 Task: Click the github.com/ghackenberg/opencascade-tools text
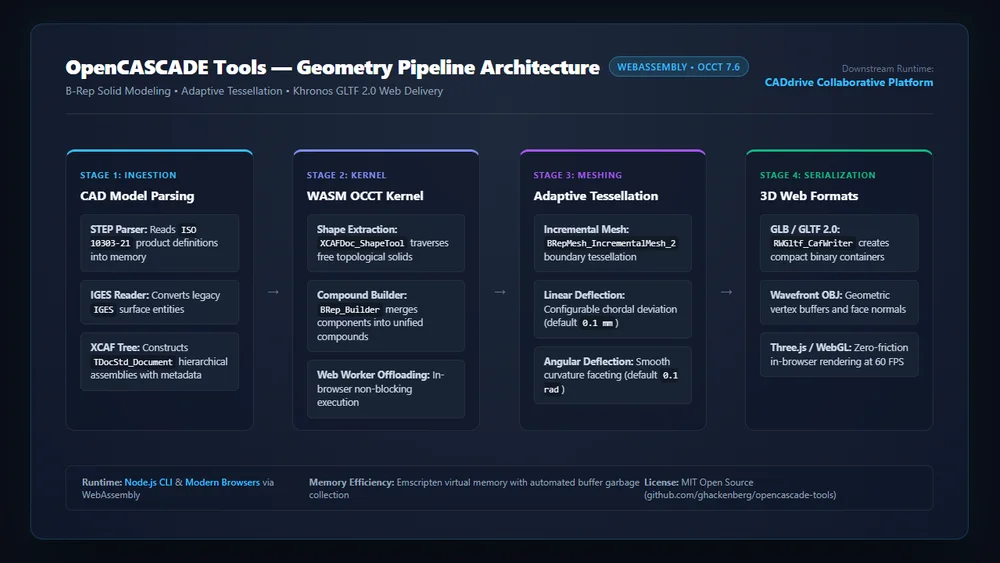click(x=740, y=495)
